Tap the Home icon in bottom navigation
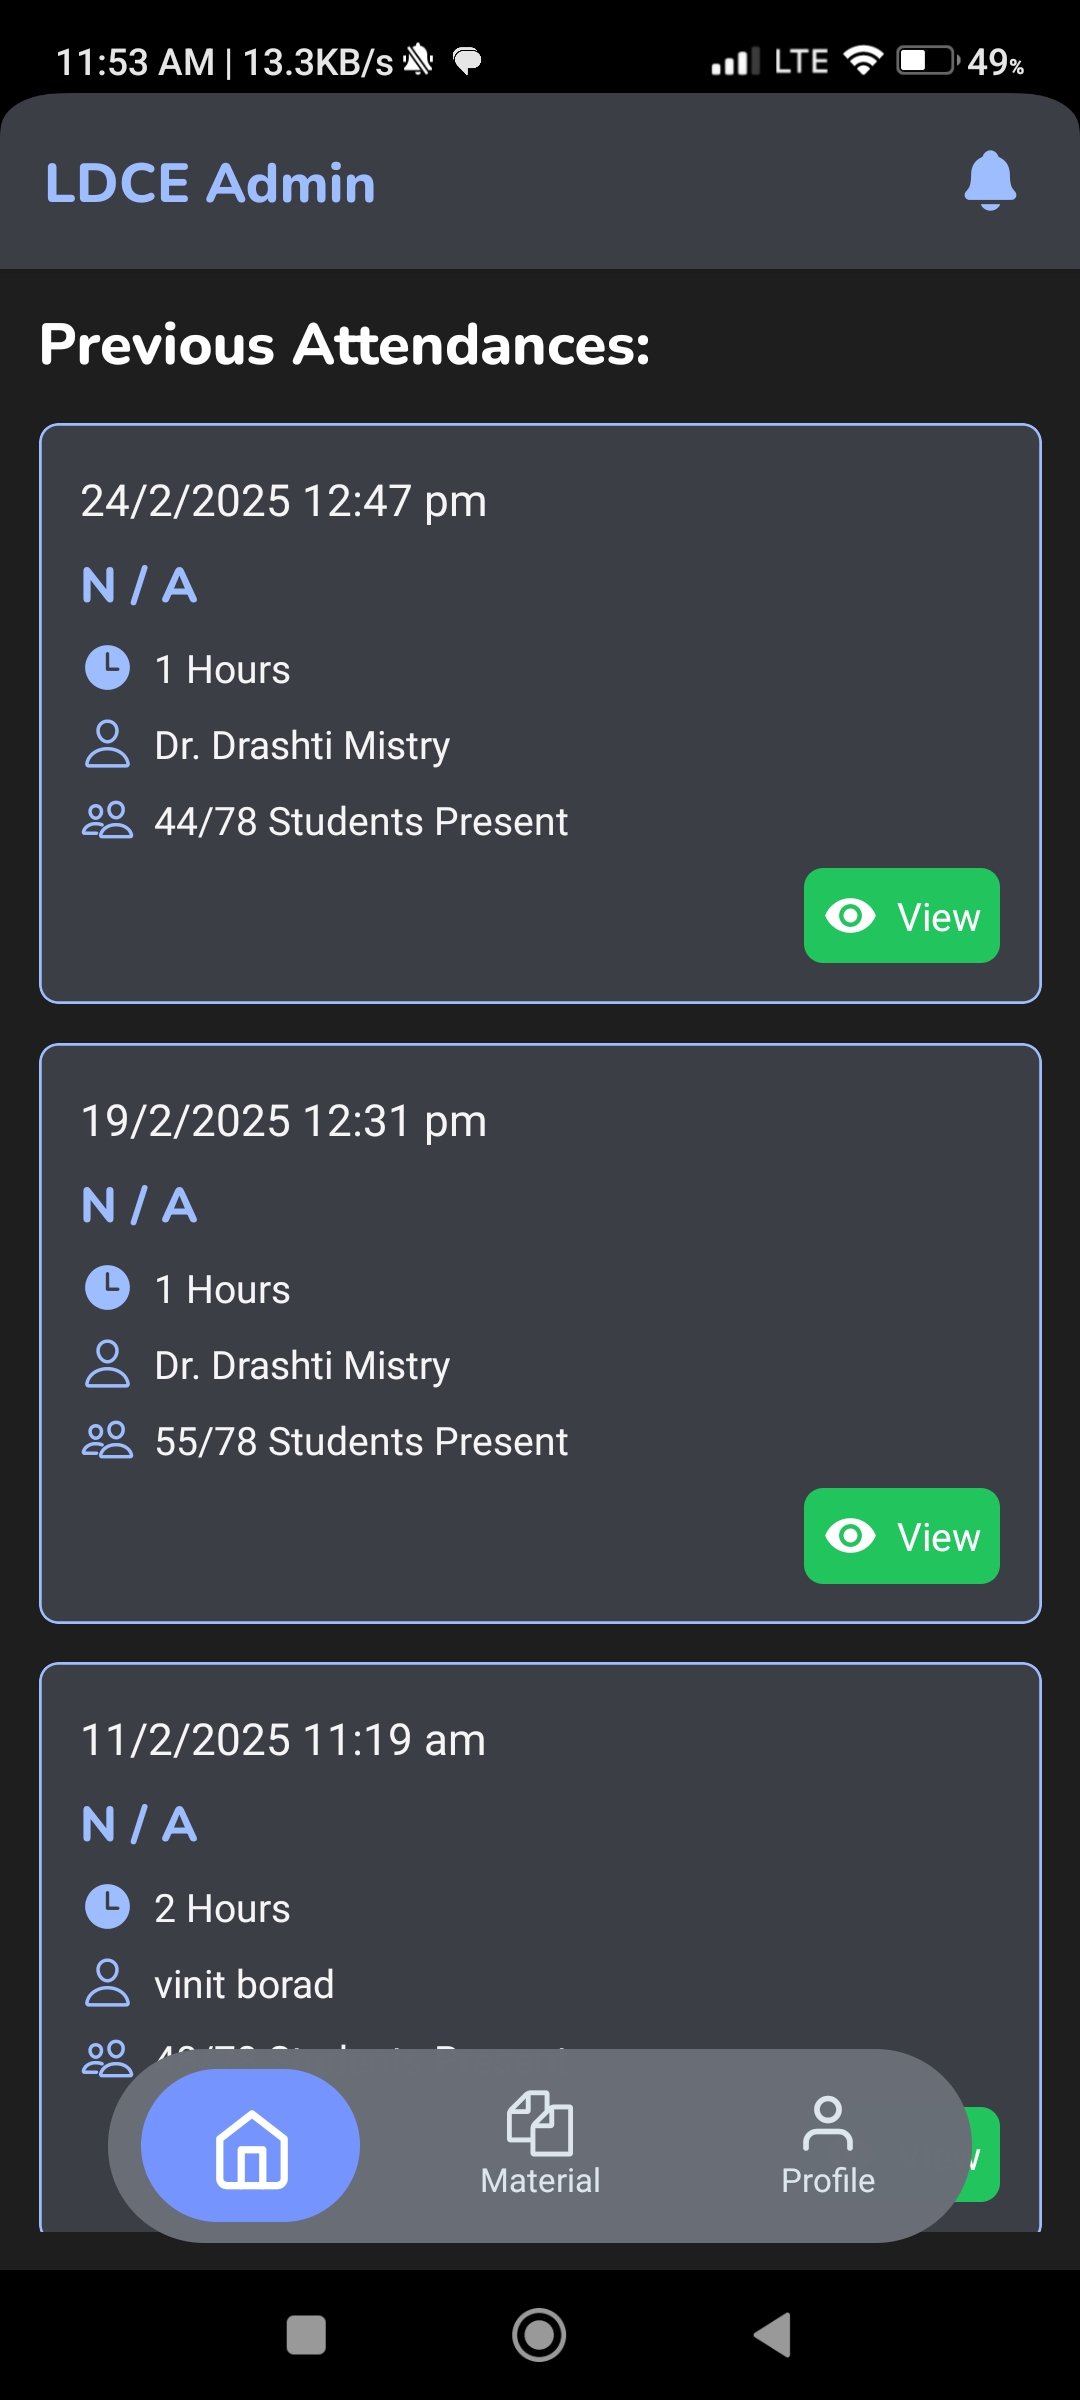1080x2400 pixels. pyautogui.click(x=251, y=2146)
